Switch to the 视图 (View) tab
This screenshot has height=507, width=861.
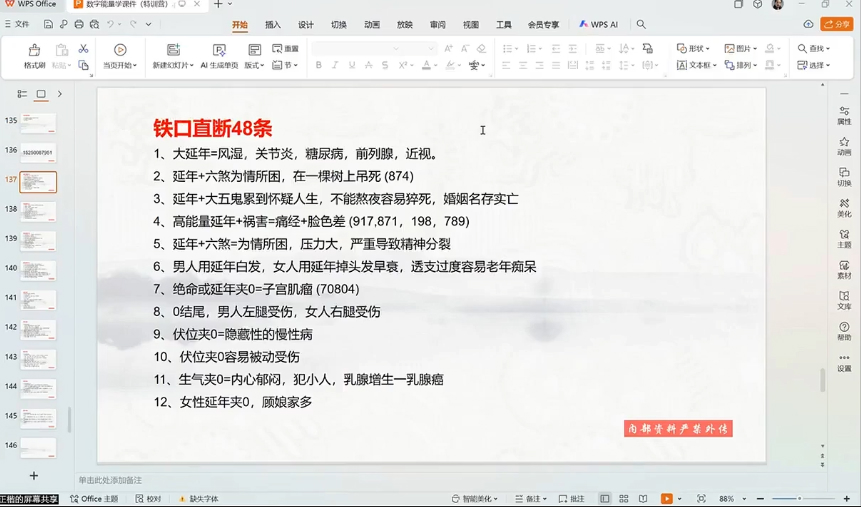point(471,25)
